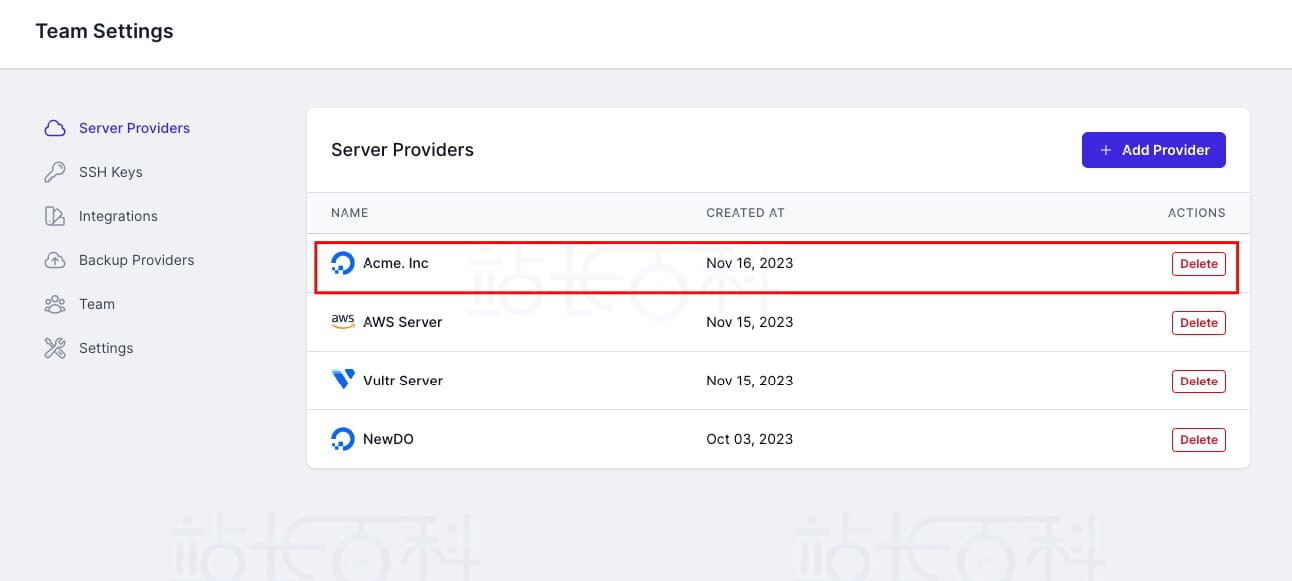This screenshot has height=581, width=1292.
Task: Remove the Vultr Server provider
Action: click(1198, 381)
